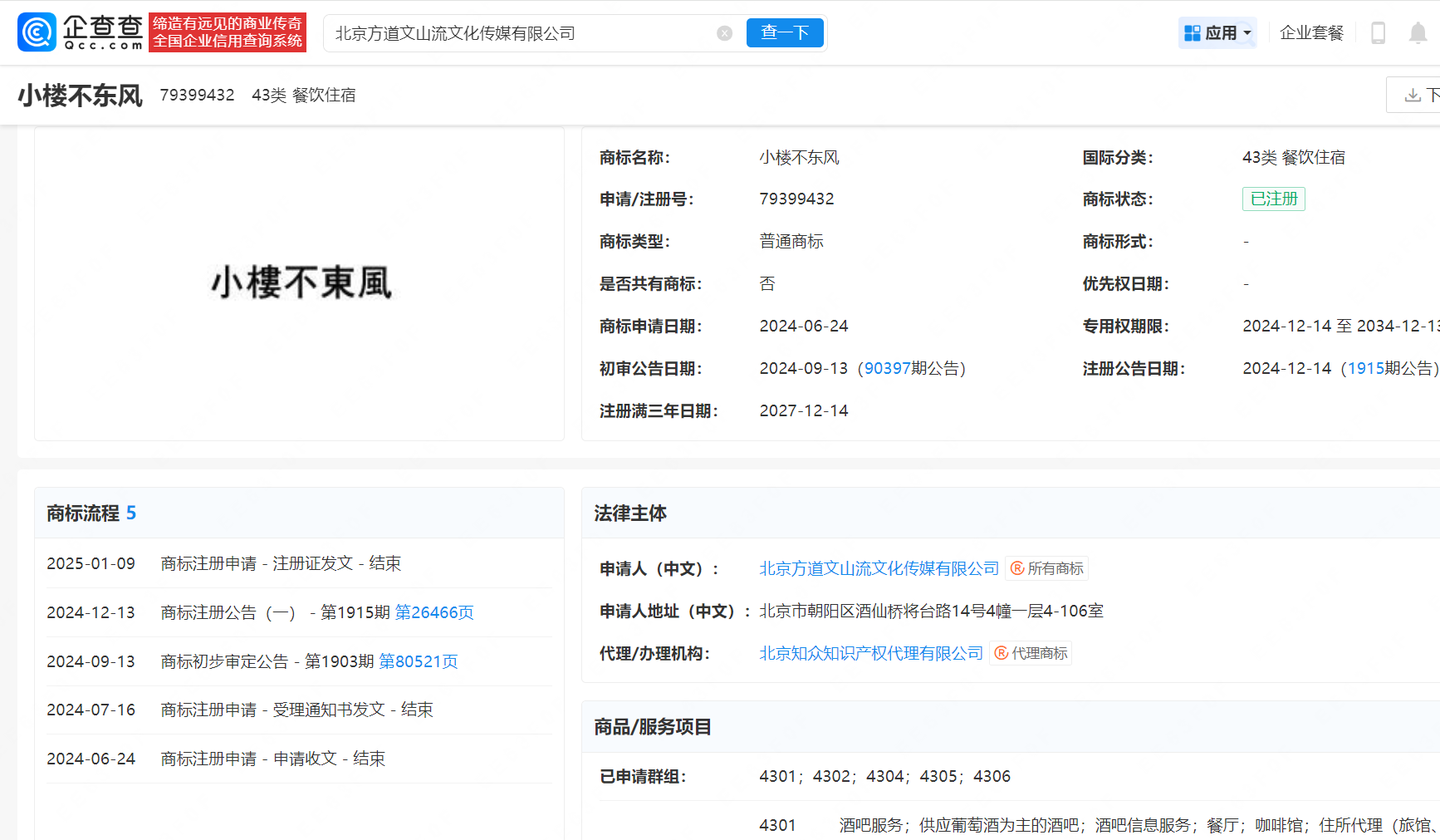This screenshot has height=840, width=1440.
Task: Click the 小楼不东风 page title
Action: click(x=80, y=96)
